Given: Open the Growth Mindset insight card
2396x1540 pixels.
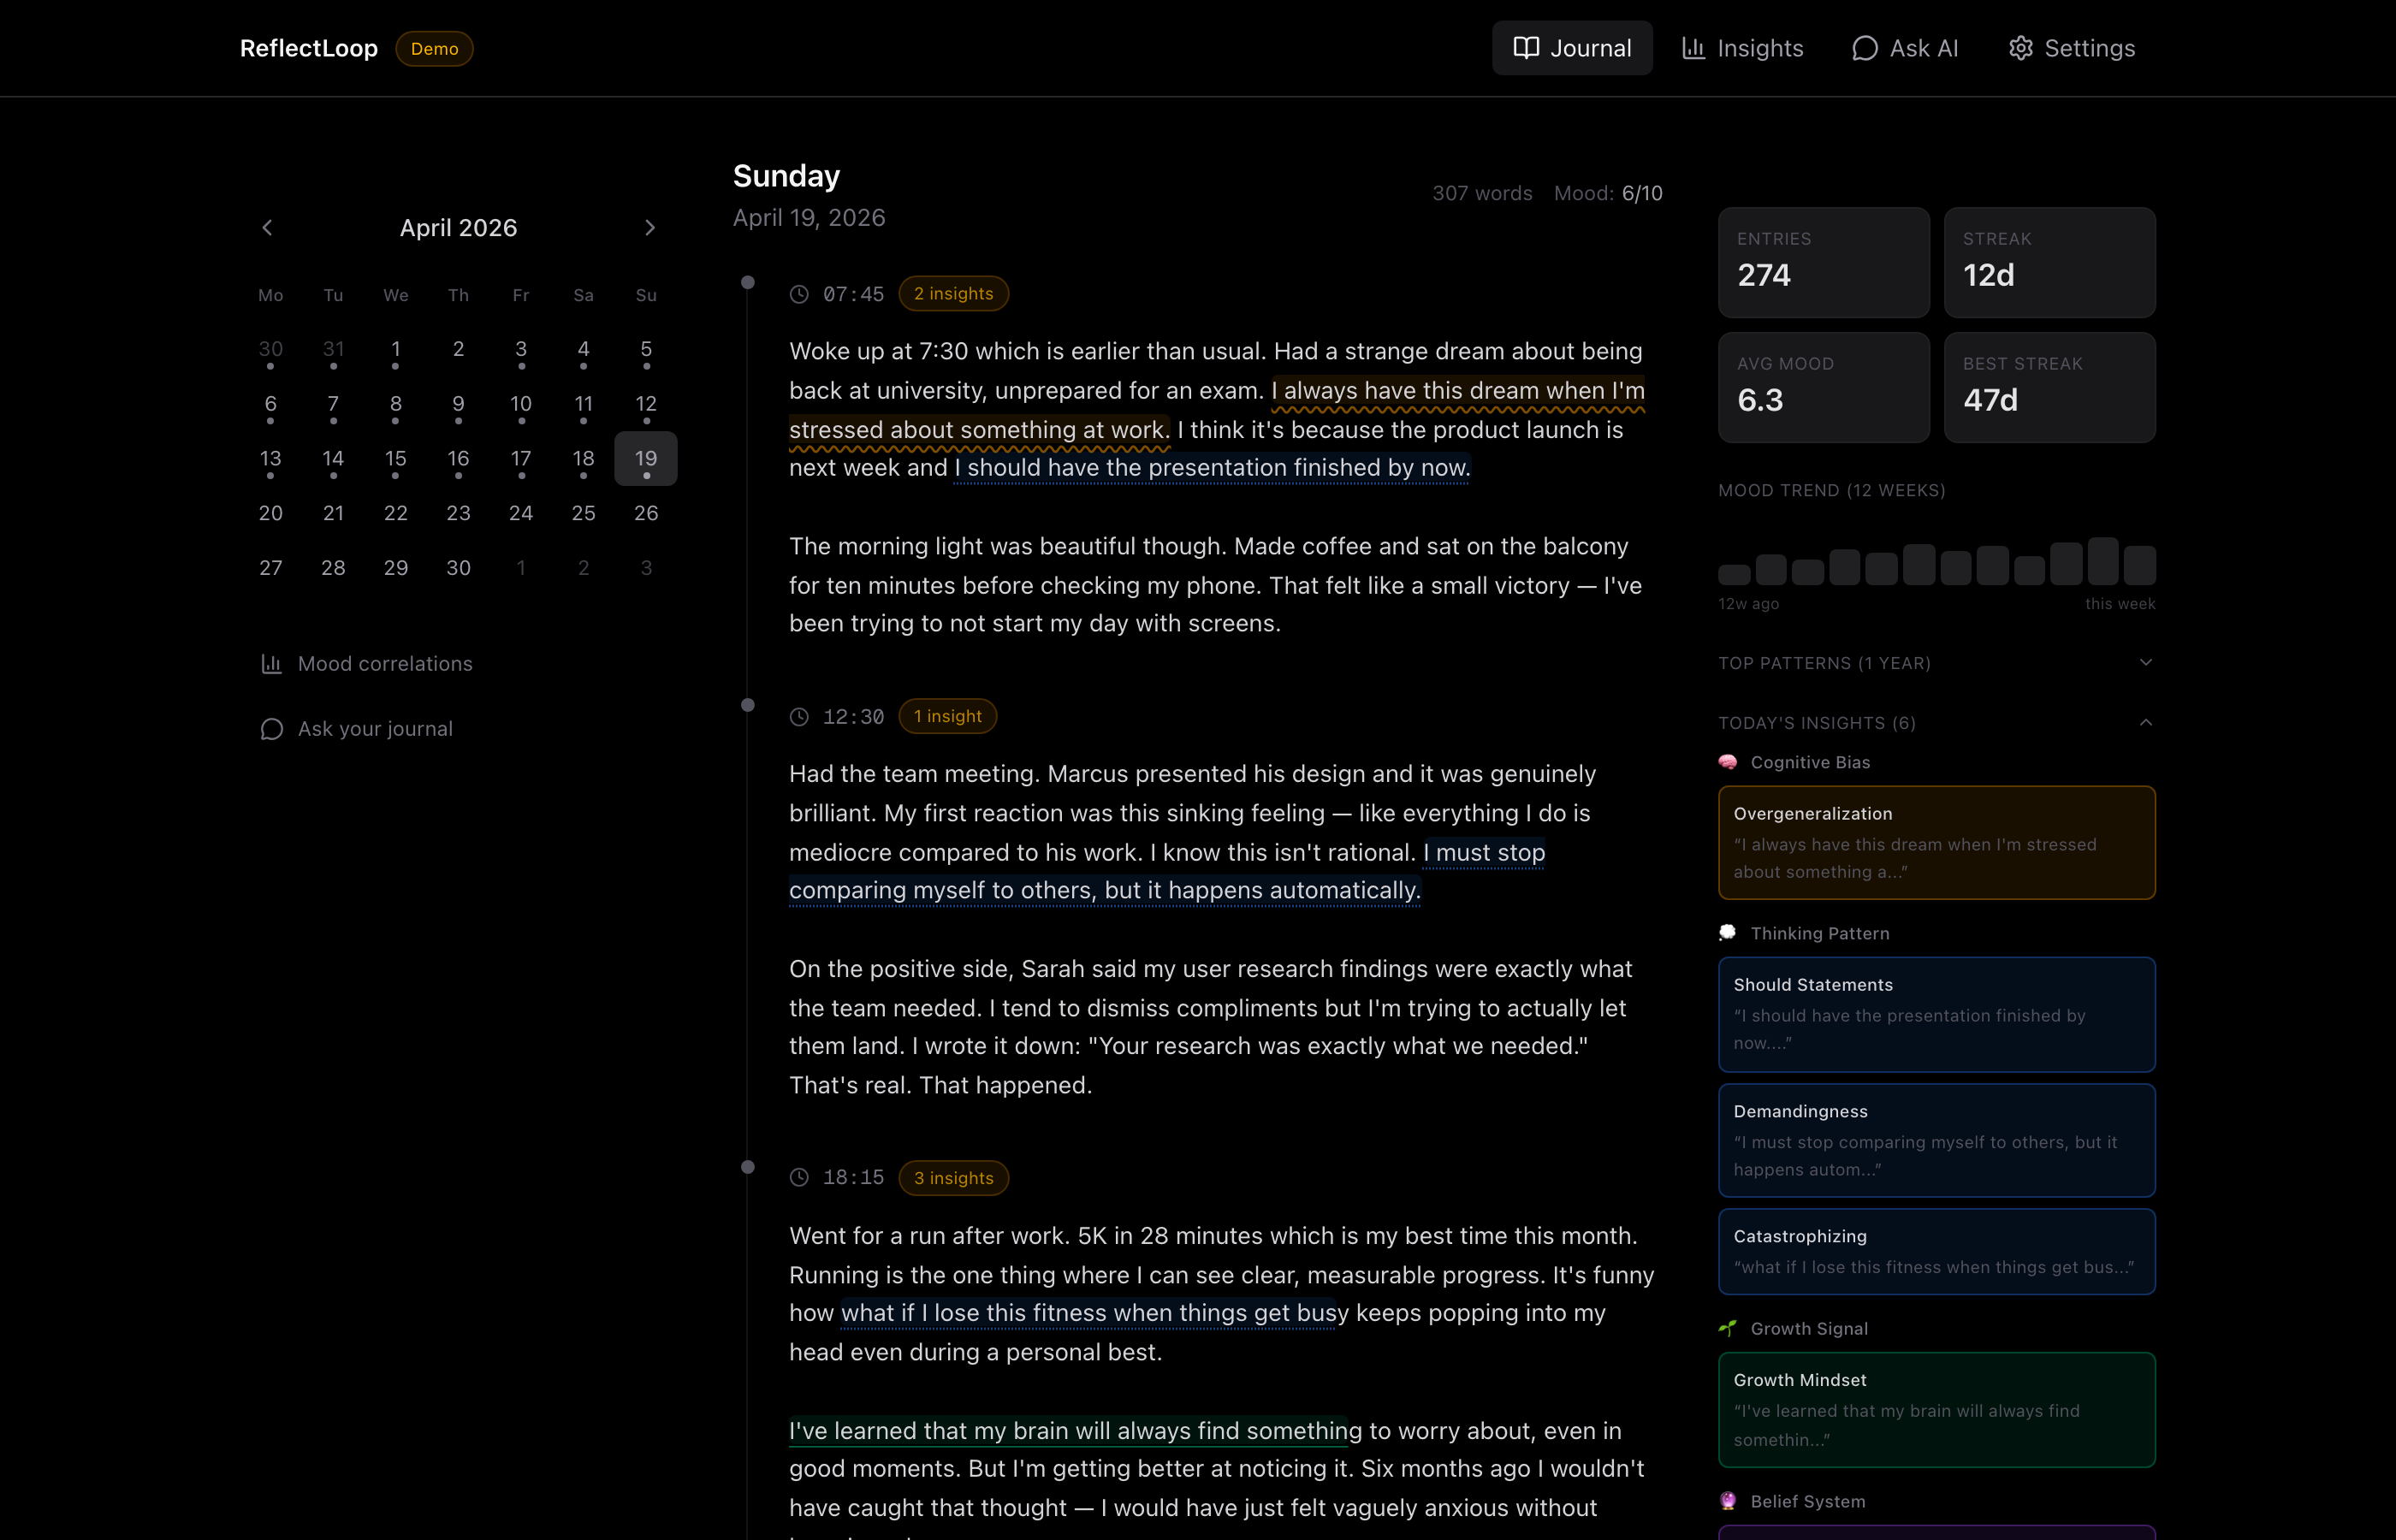Looking at the screenshot, I should click(x=1936, y=1410).
